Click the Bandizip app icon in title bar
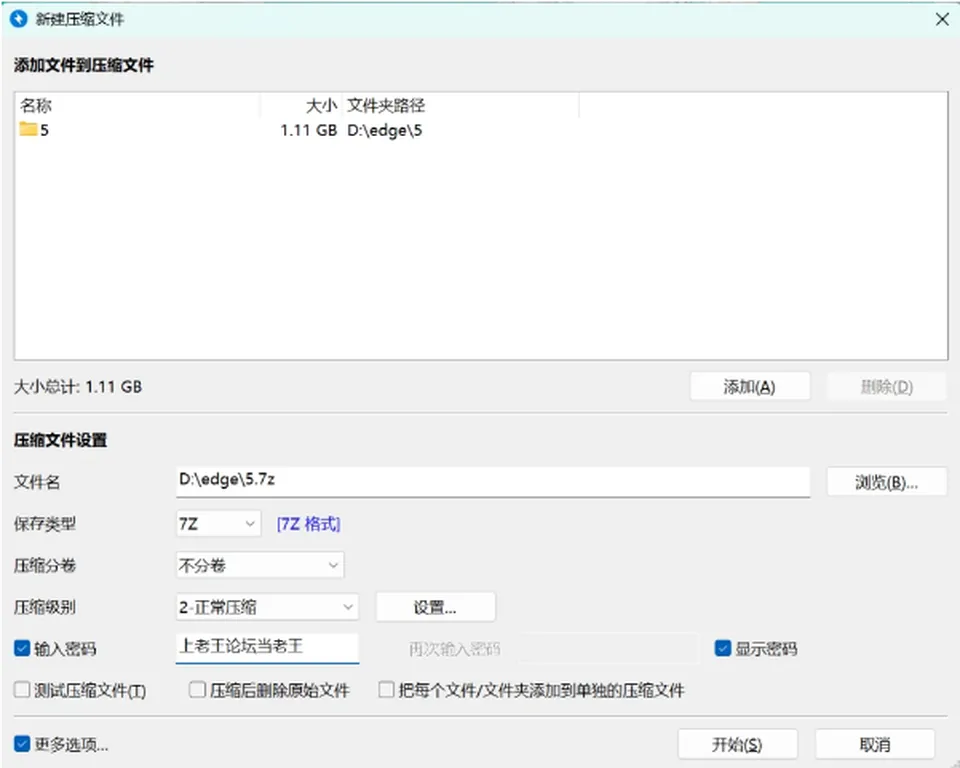The height and width of the screenshot is (768, 960). [x=19, y=19]
